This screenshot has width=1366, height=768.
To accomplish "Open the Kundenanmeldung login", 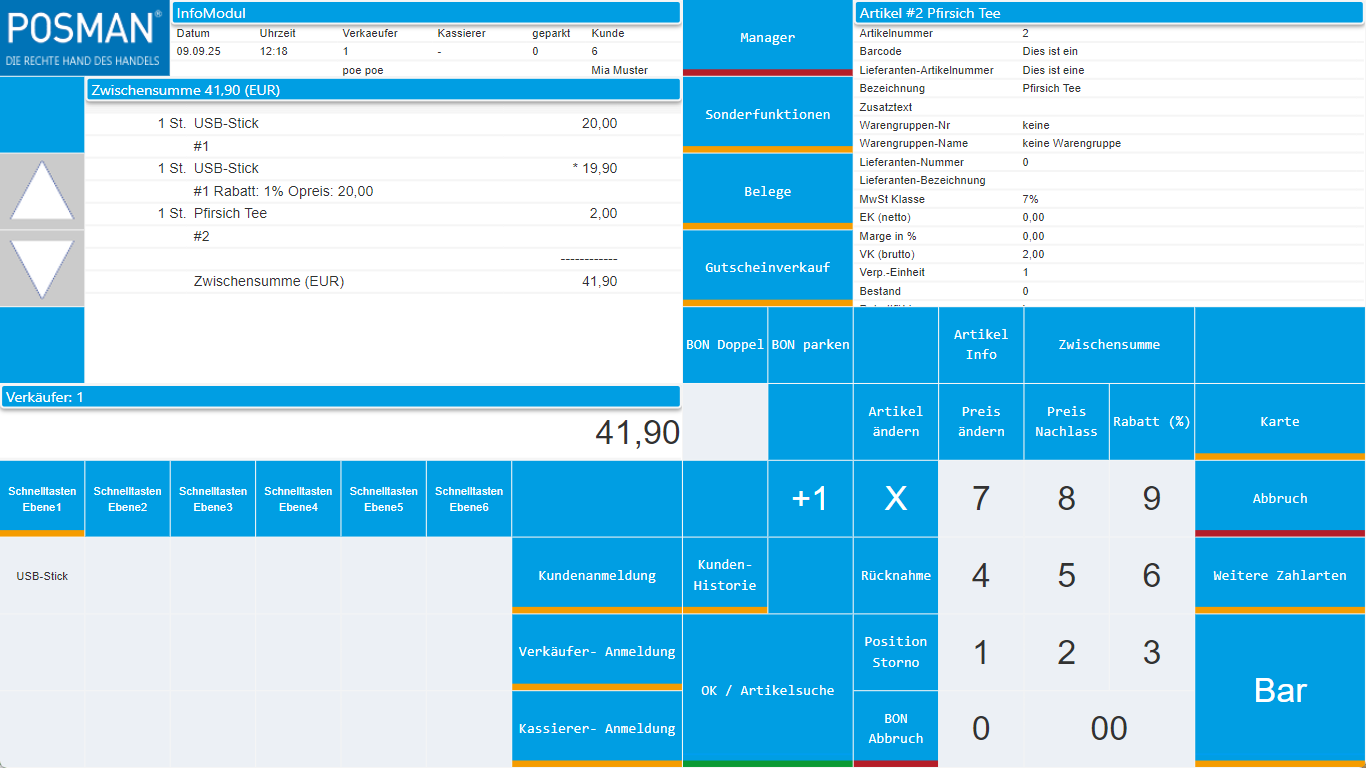I will coord(596,575).
